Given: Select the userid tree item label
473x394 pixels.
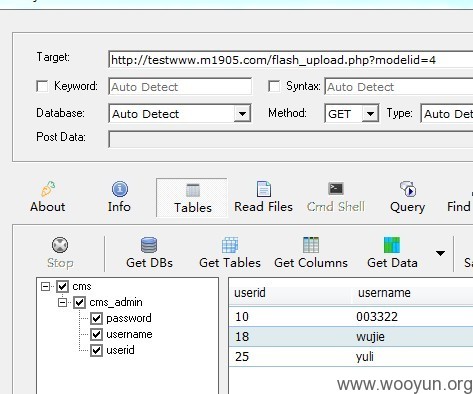Looking at the screenshot, I should [120, 350].
